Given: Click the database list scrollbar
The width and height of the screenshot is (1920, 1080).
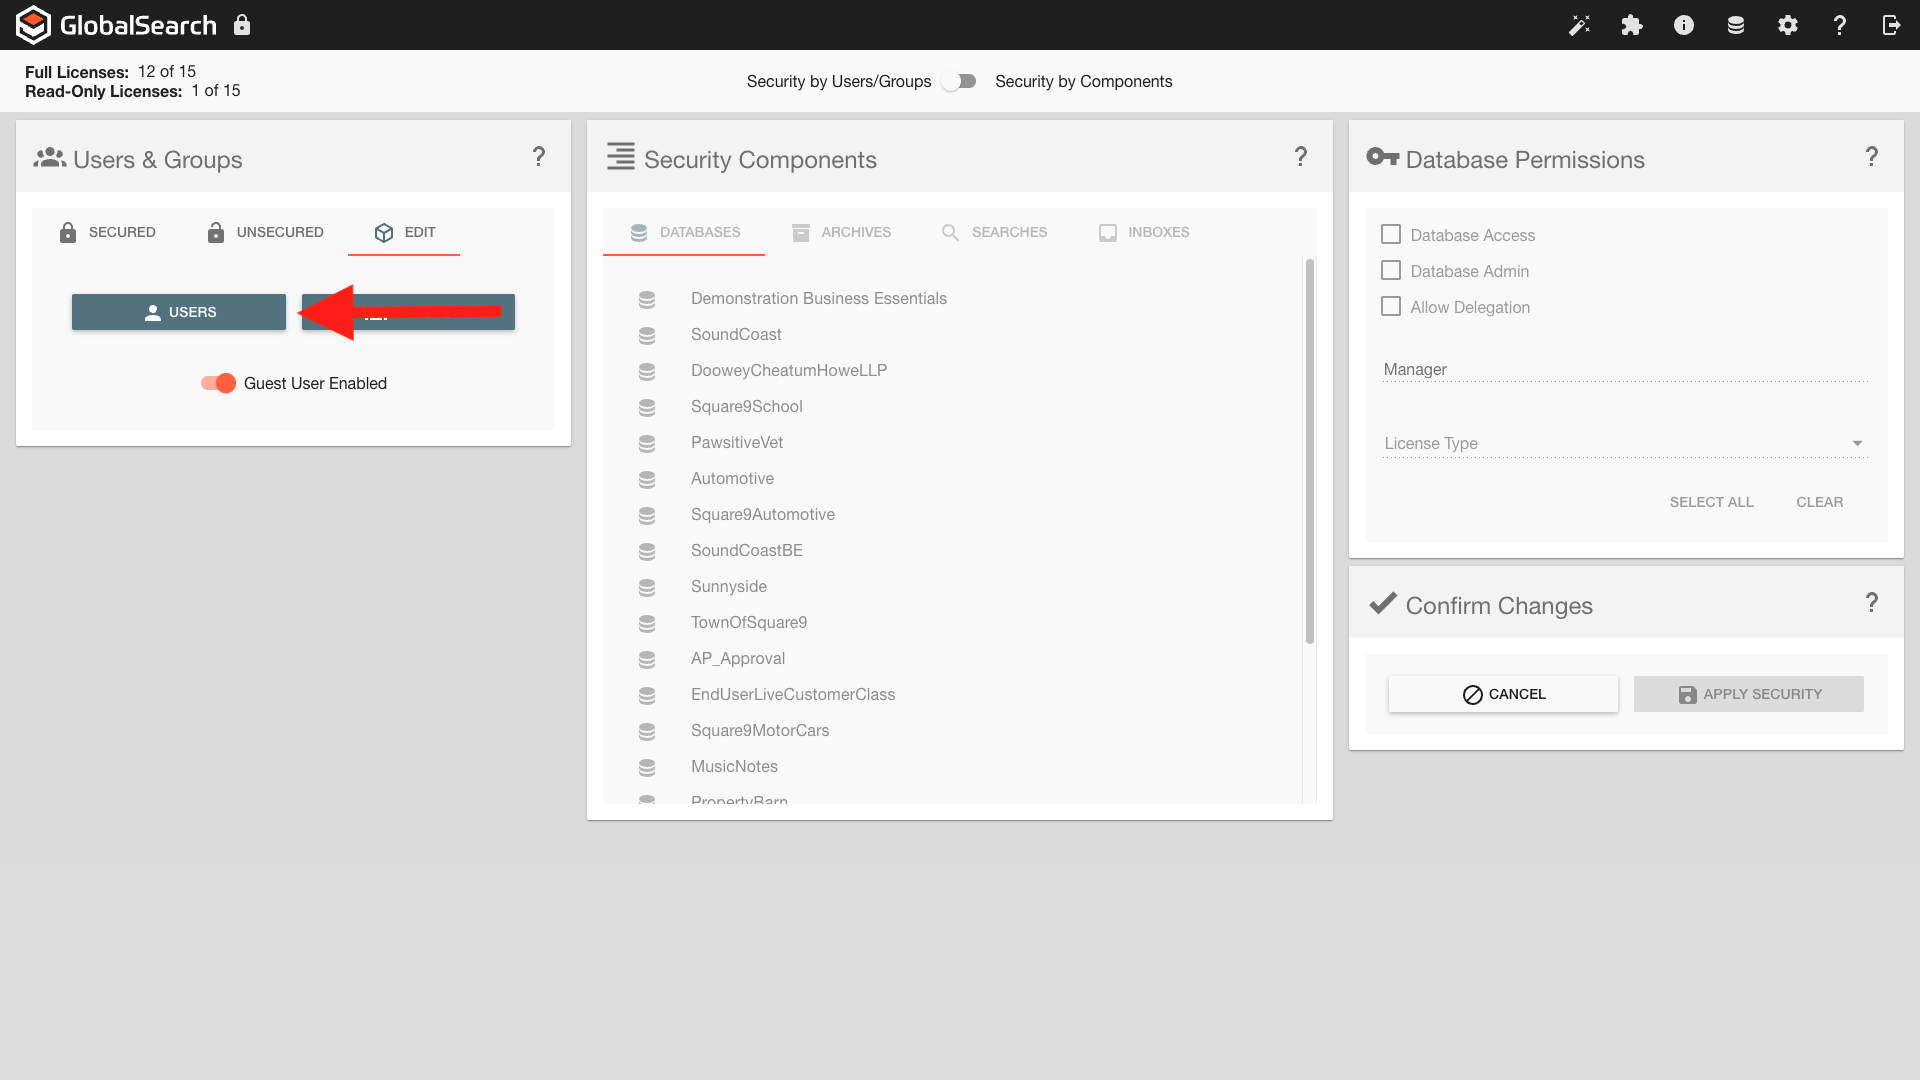Looking at the screenshot, I should tap(1309, 450).
